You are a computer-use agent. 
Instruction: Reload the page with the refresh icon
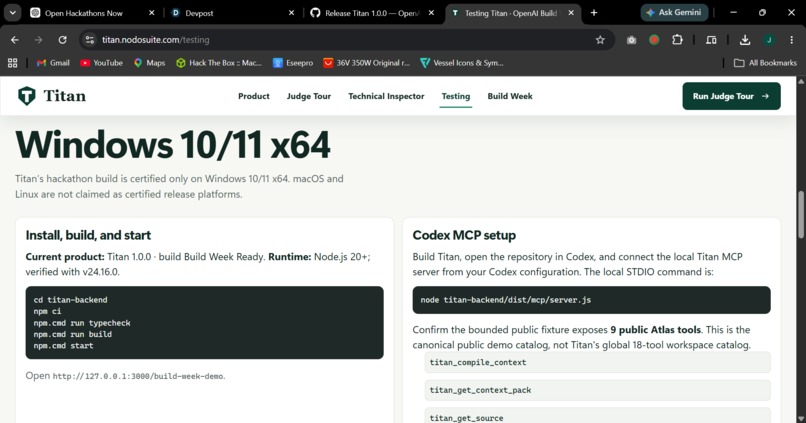(62, 40)
